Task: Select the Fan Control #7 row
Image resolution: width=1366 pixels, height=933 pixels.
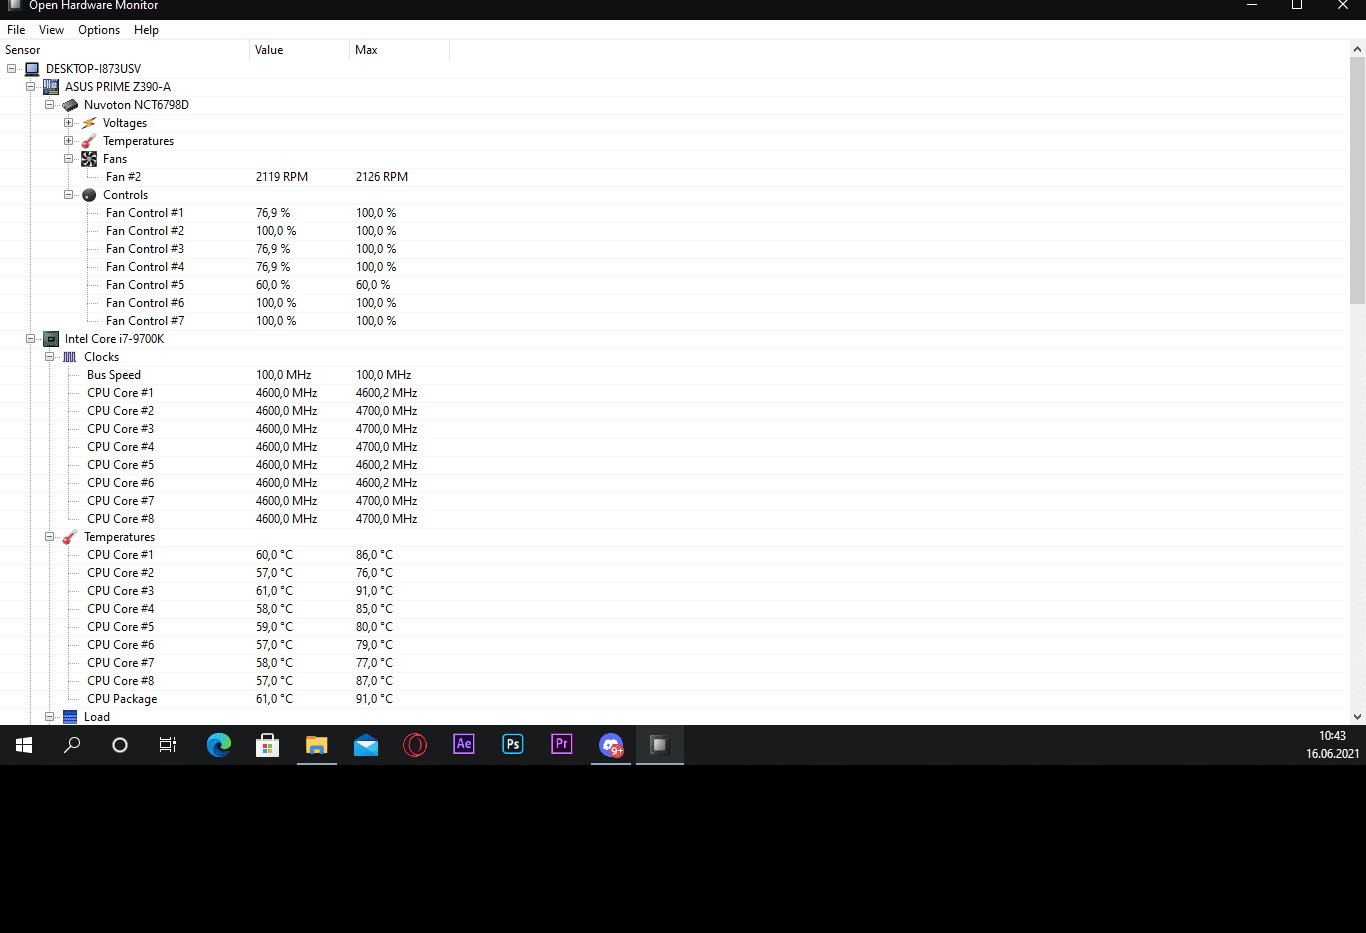Action: (x=675, y=321)
